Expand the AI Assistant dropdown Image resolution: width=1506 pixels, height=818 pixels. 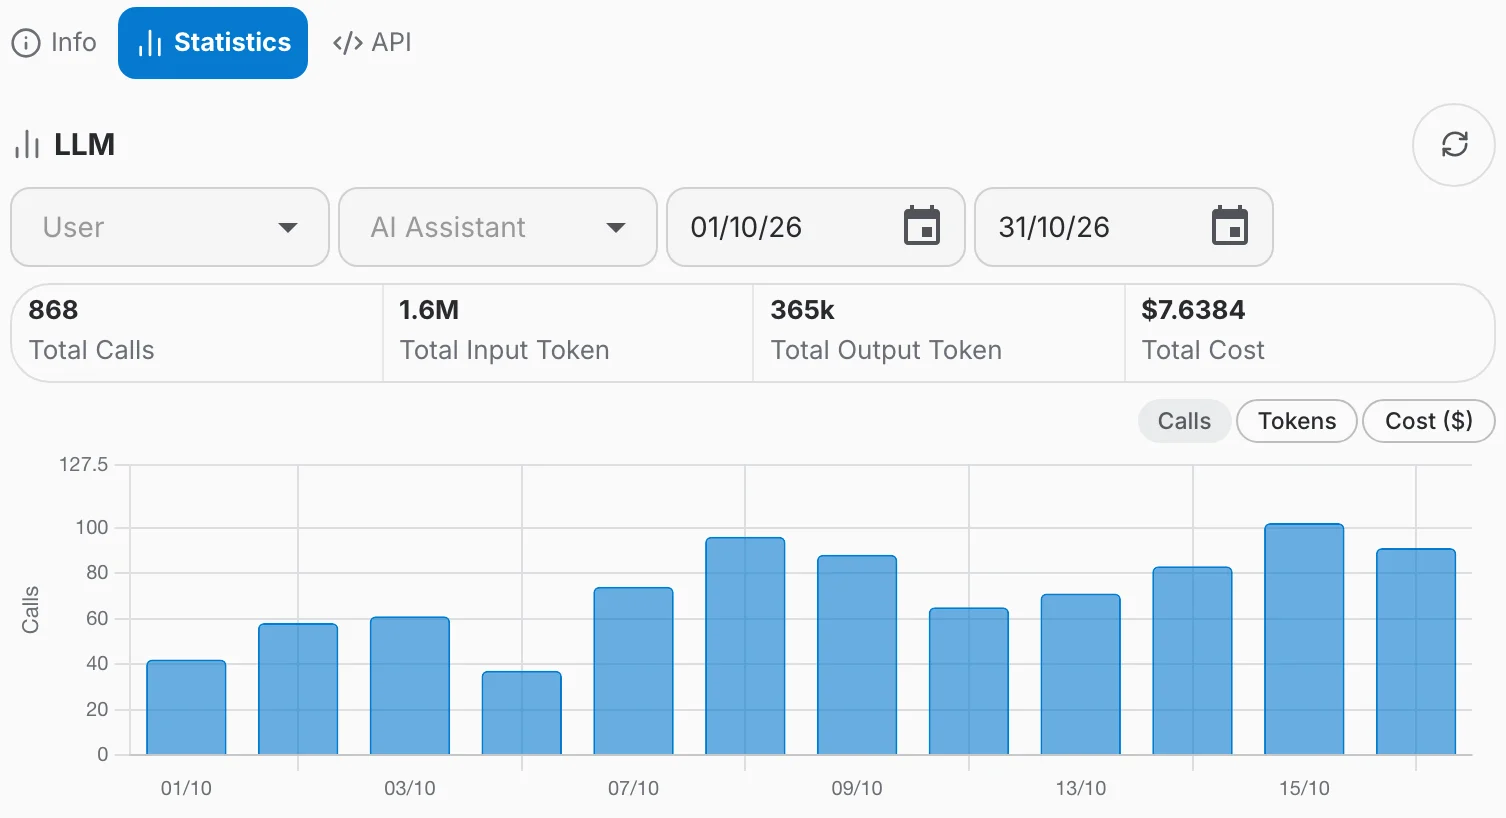pos(498,227)
